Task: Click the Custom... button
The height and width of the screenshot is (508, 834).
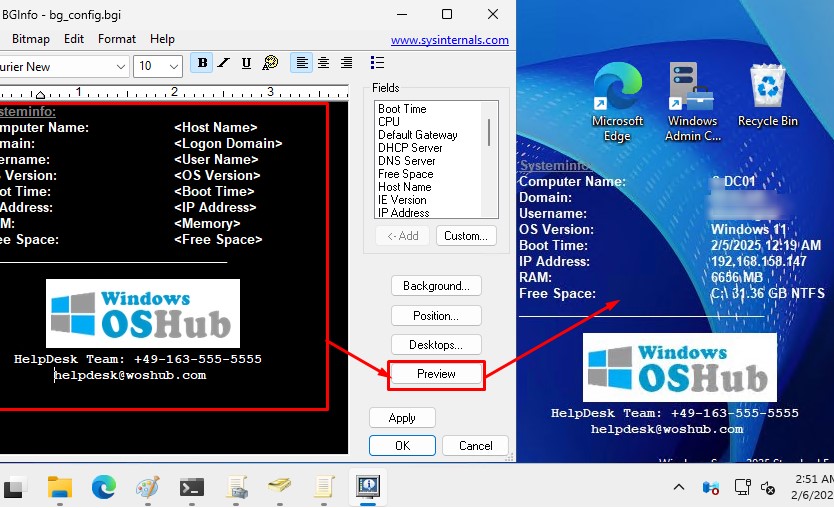Action: (466, 236)
